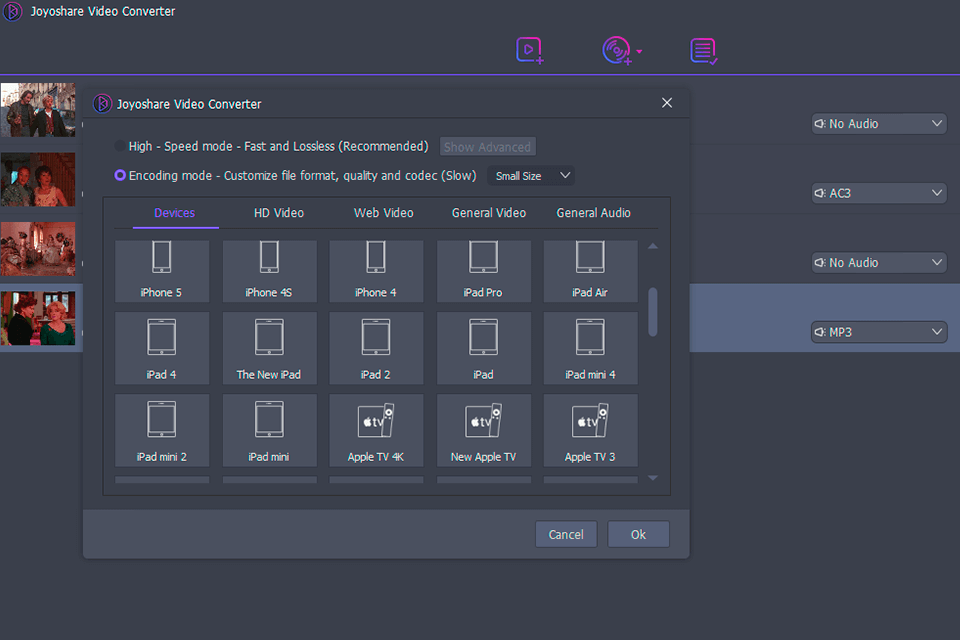Select the iPad mini 4 preset
Image resolution: width=960 pixels, height=640 pixels.
pyautogui.click(x=590, y=347)
